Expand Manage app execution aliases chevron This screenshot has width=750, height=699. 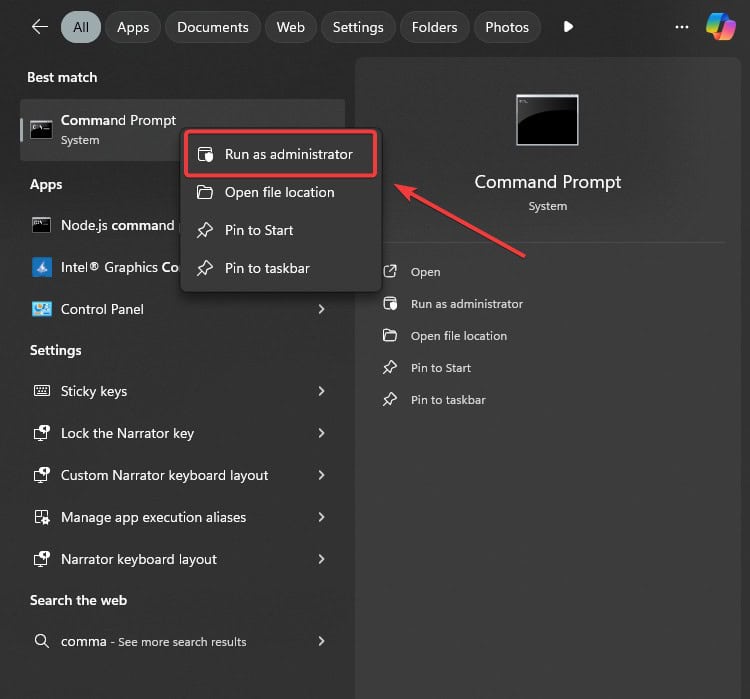pos(321,517)
